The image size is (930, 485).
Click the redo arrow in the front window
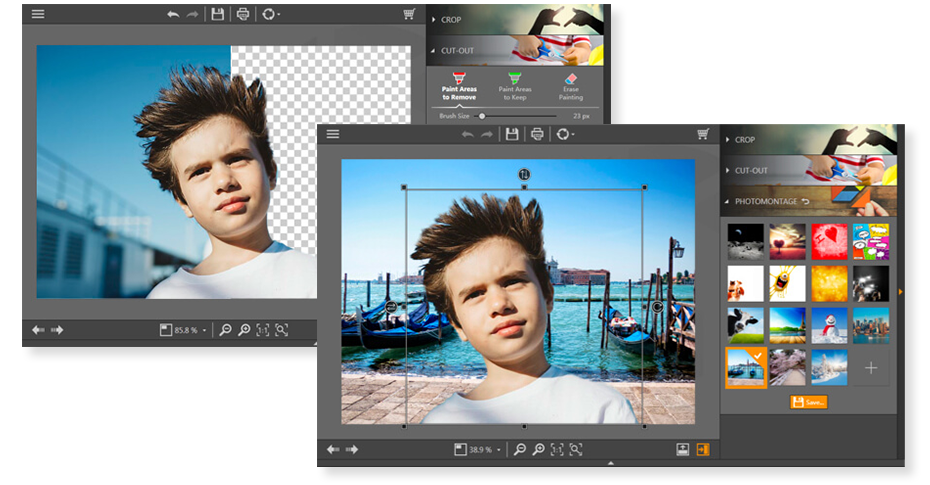pos(487,135)
